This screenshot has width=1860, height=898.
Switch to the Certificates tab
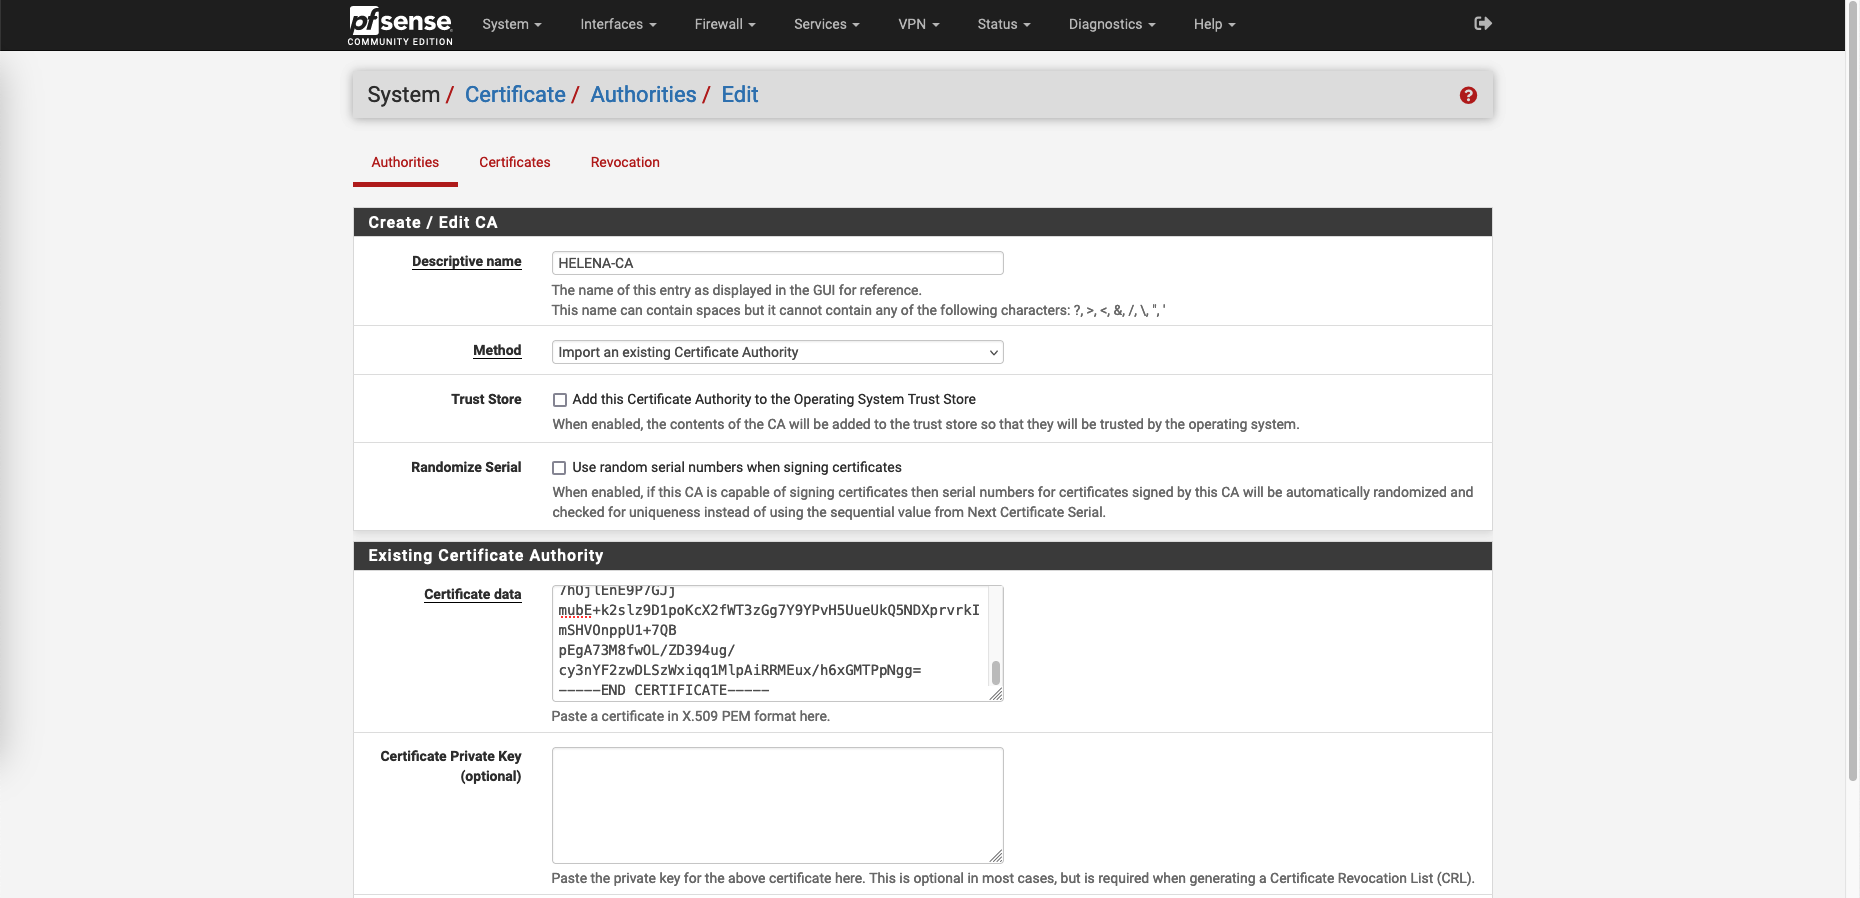(x=514, y=162)
